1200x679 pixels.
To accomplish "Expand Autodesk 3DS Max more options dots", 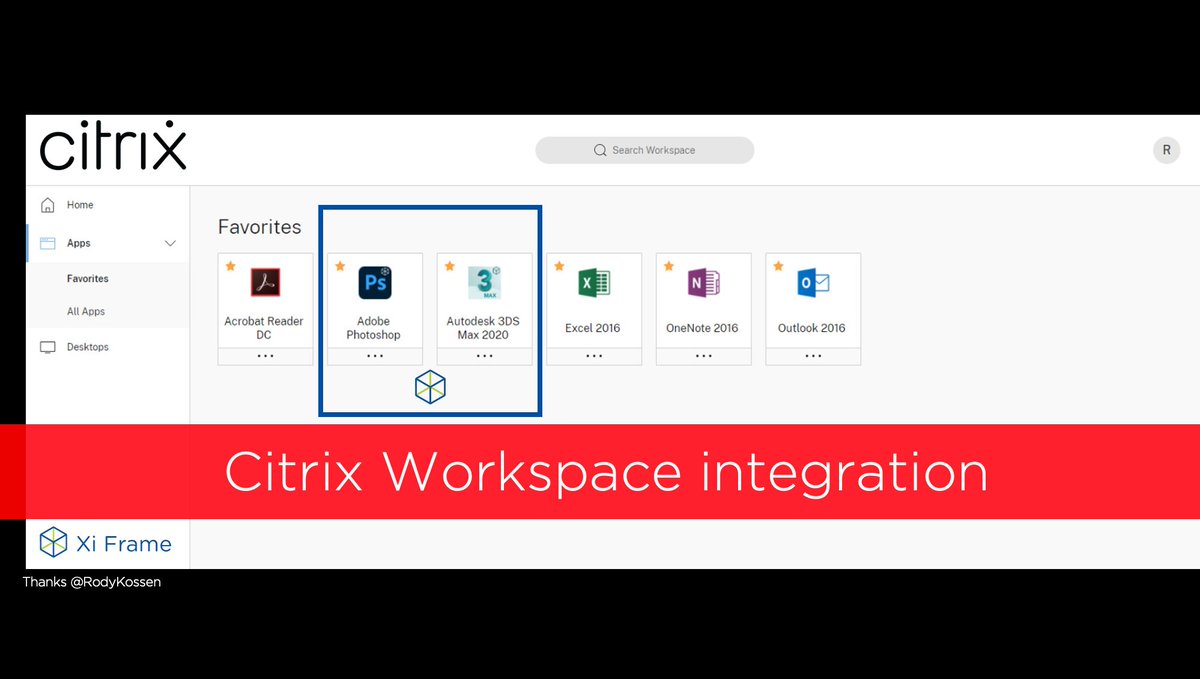I will [x=485, y=356].
